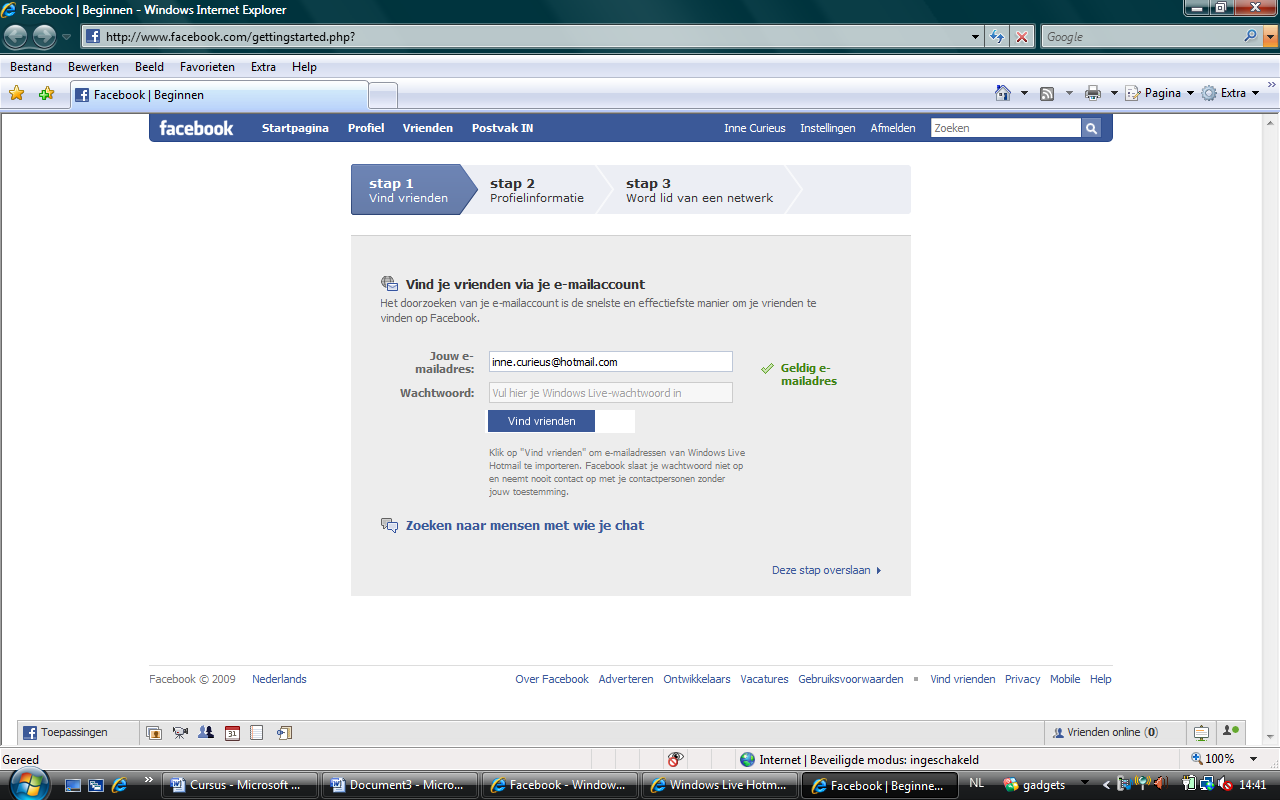Open the Events calendar icon in the bottom bar
This screenshot has width=1280, height=800.
[x=232, y=733]
